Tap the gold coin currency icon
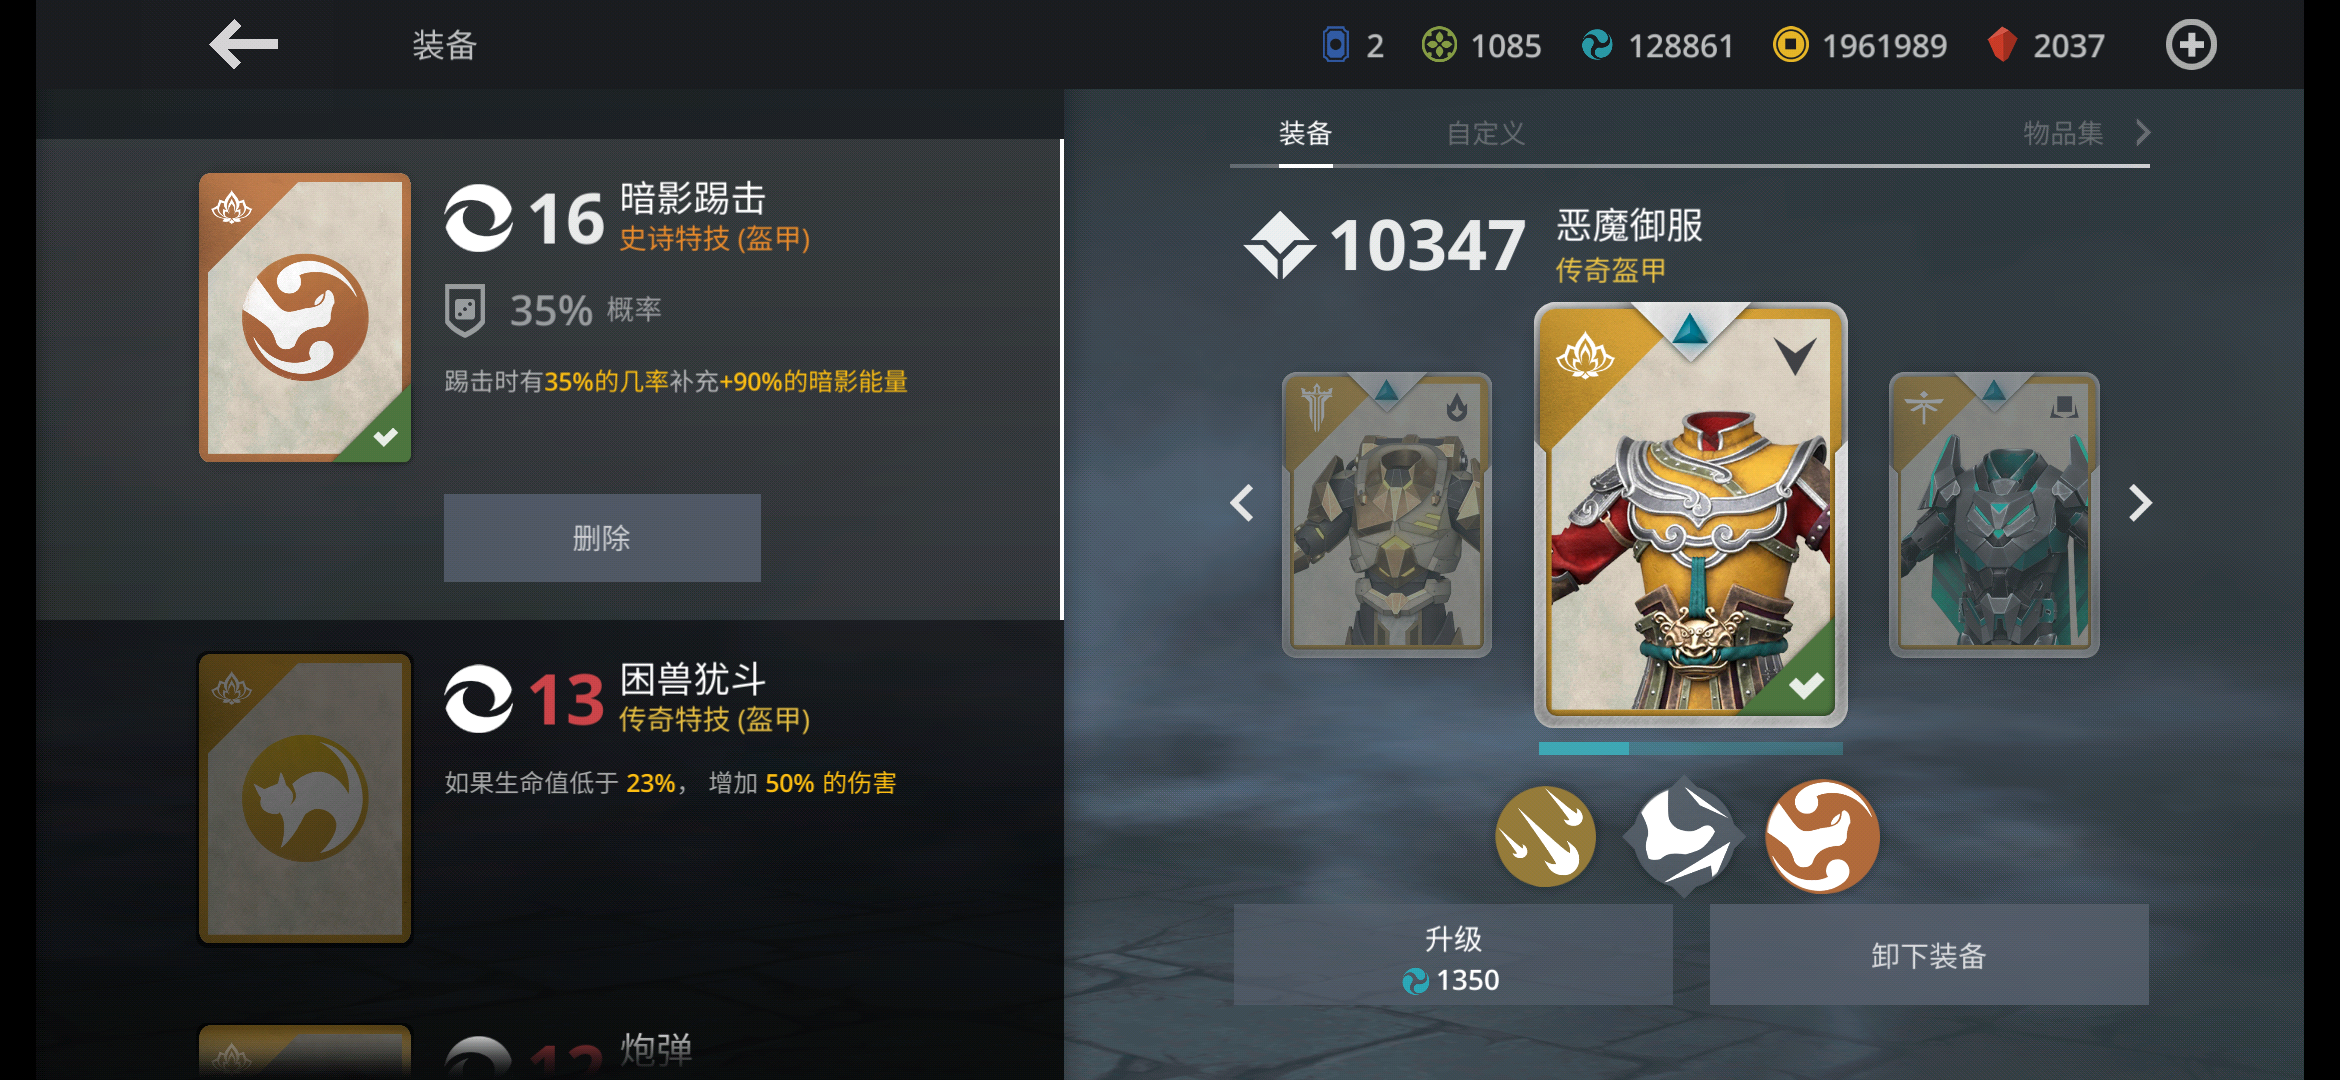The height and width of the screenshot is (1080, 2340). [x=1790, y=45]
